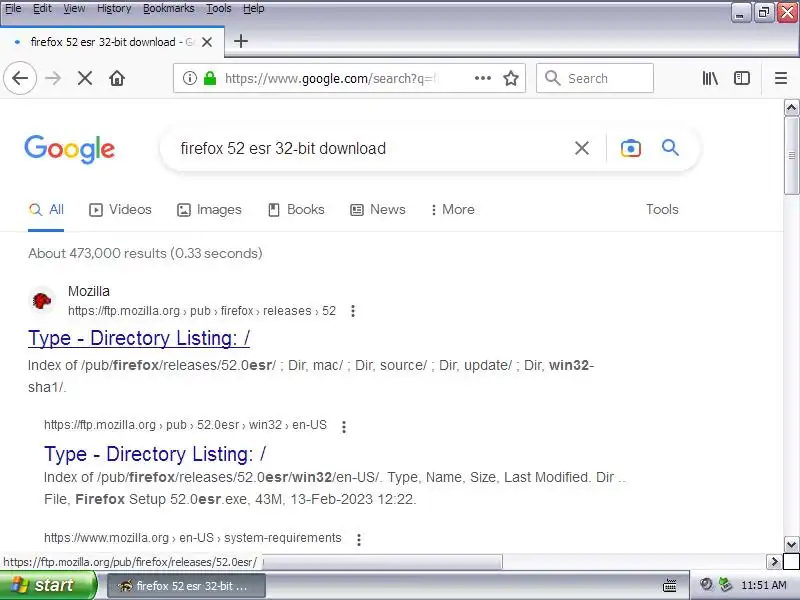The image size is (800, 600).
Task: Open page actions three-dot menu in URL bar
Action: point(483,78)
